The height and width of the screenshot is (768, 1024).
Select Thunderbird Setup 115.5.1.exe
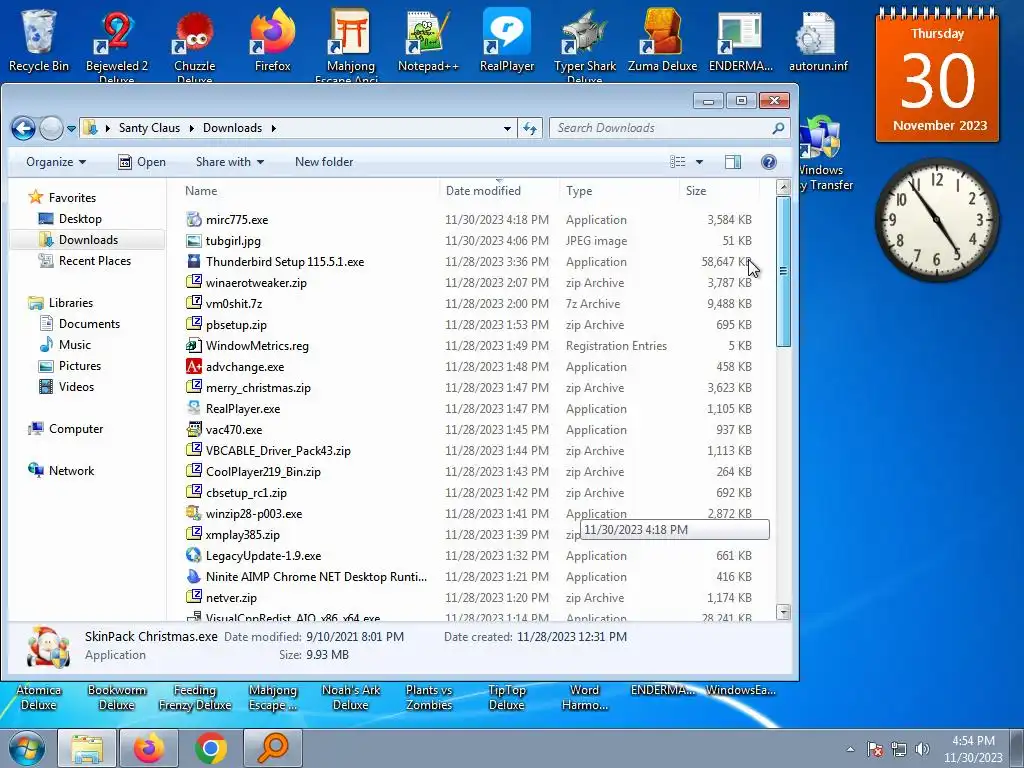[x=468, y=262]
